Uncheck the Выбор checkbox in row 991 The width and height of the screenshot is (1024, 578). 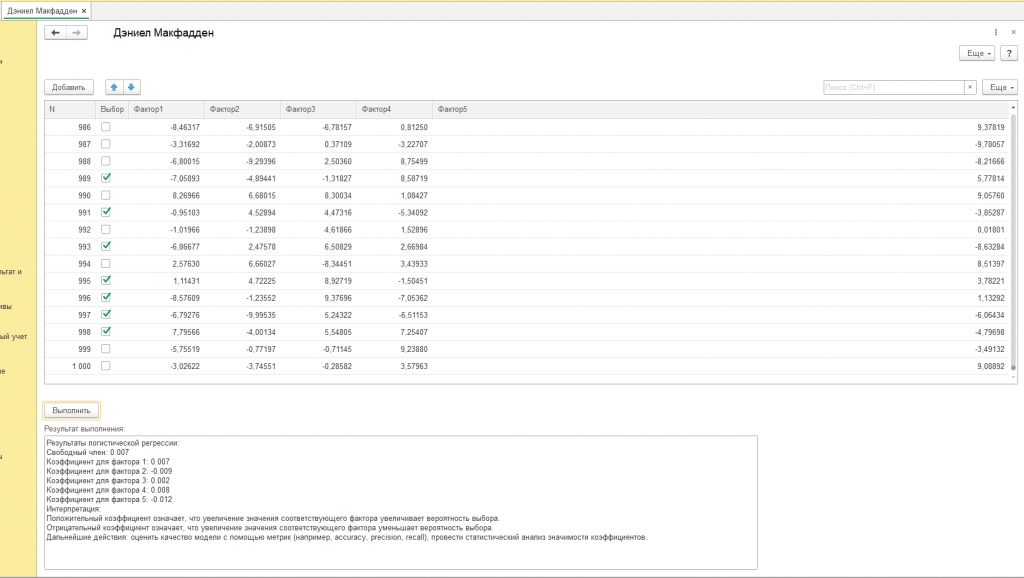coord(106,212)
